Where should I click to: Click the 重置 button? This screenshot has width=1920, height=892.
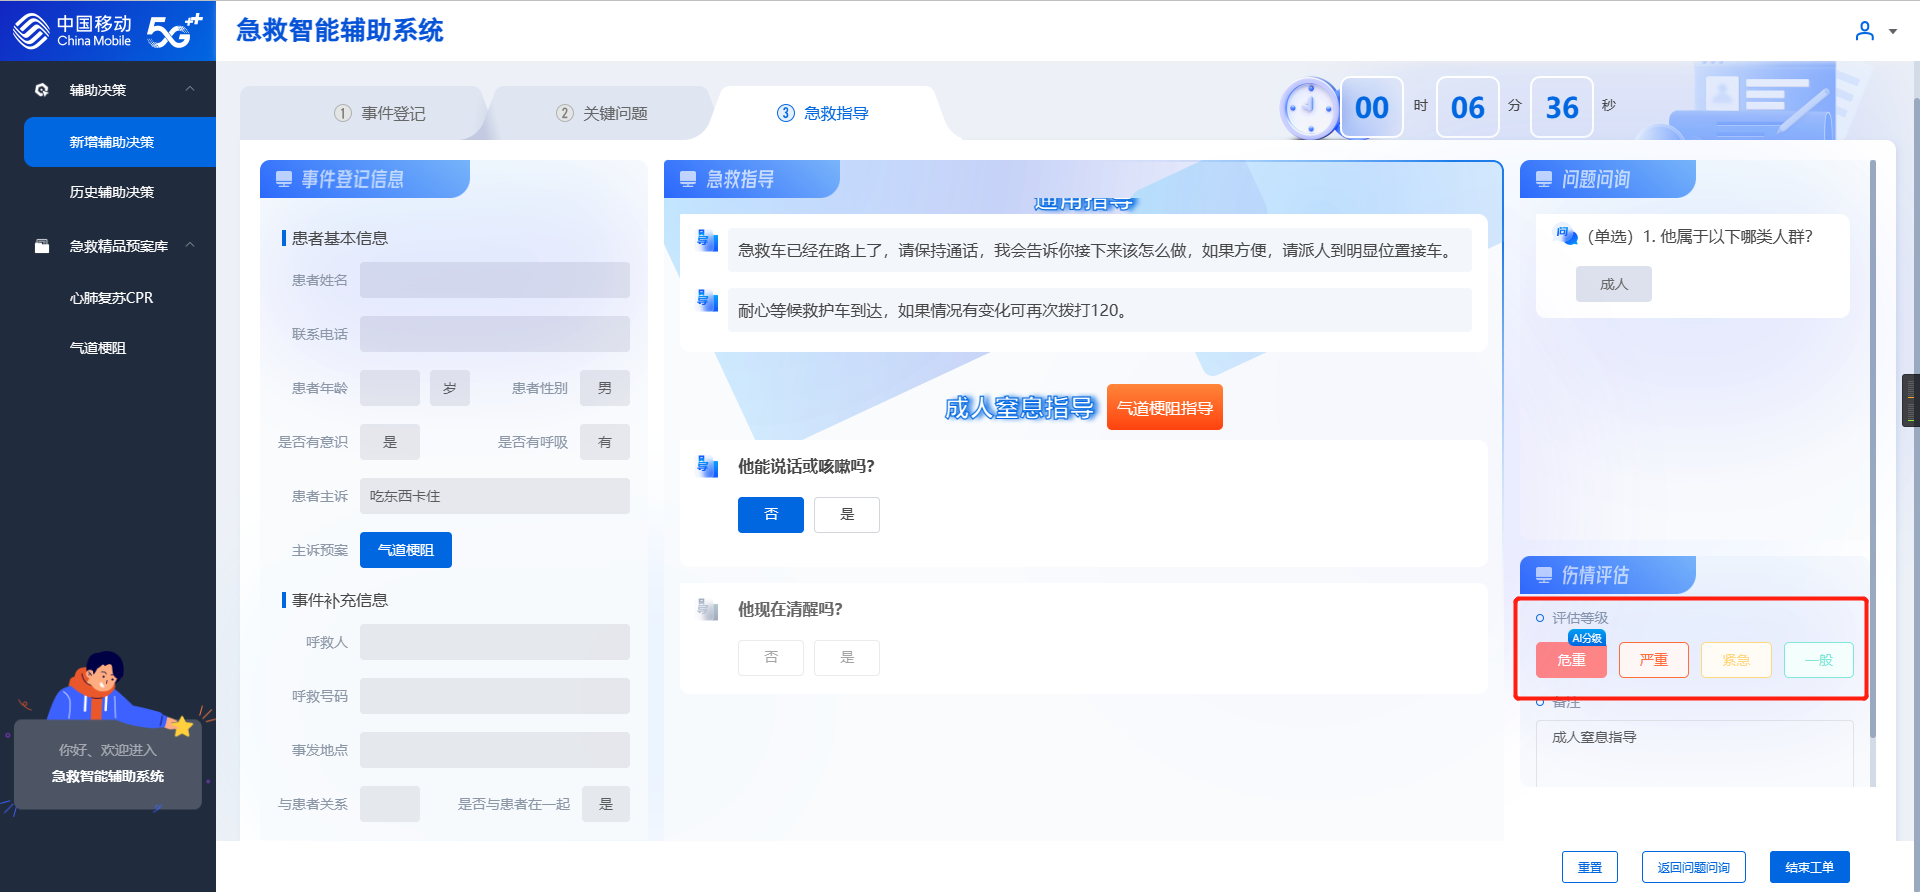click(x=1590, y=867)
